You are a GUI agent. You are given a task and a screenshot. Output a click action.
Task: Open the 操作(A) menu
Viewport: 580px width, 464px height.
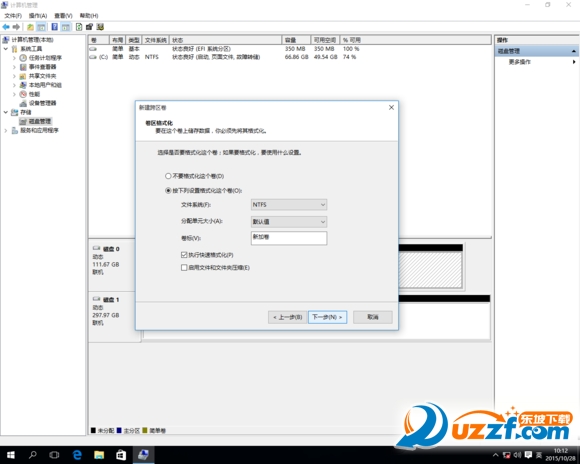pyautogui.click(x=38, y=16)
